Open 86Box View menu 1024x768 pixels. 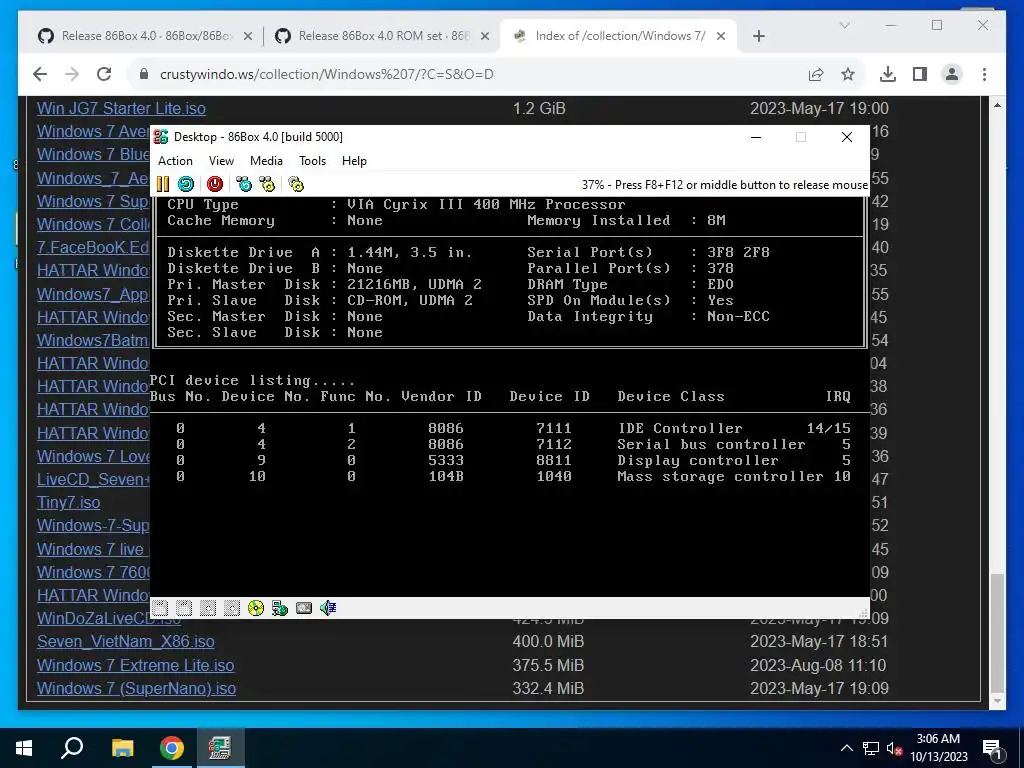point(221,161)
